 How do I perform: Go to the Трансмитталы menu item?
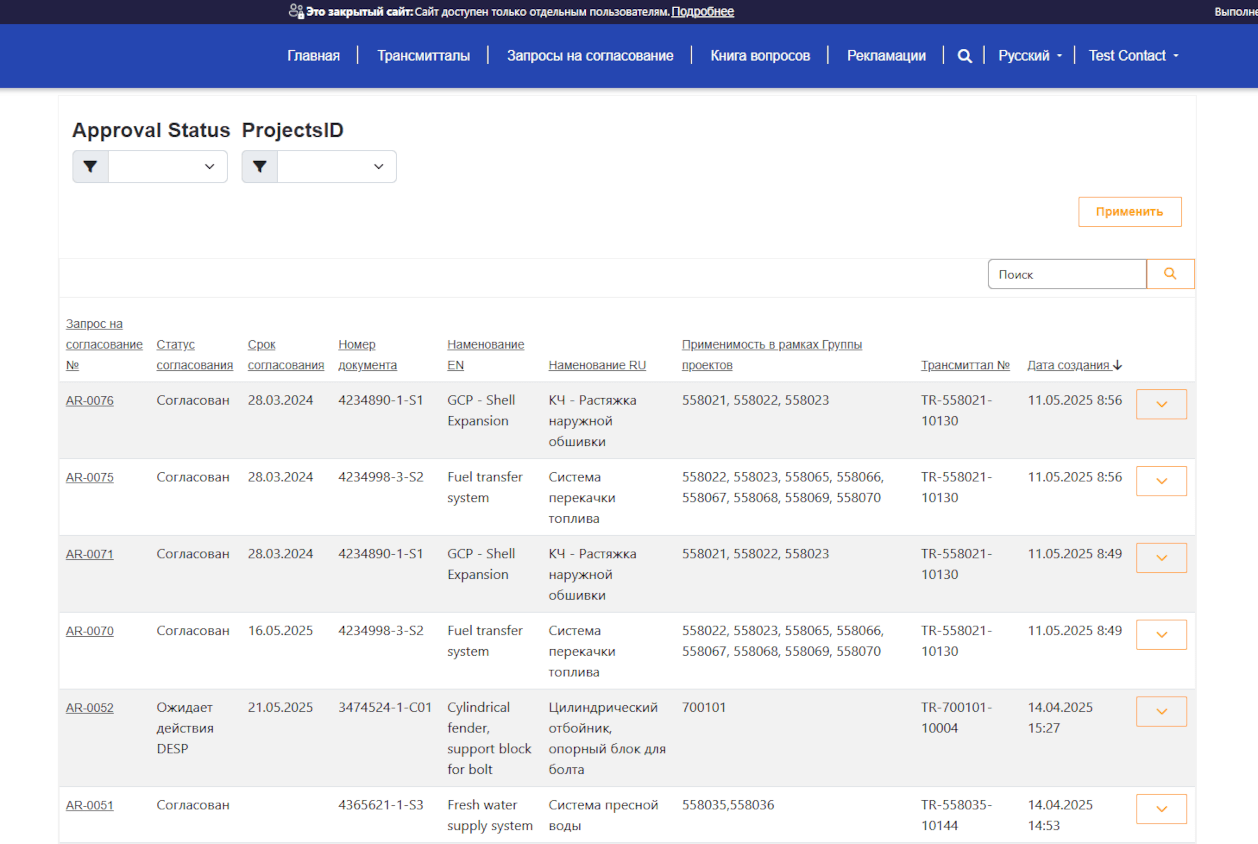click(423, 56)
